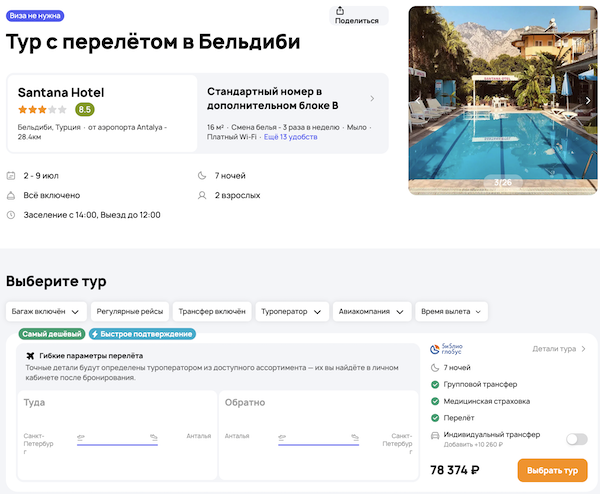The width and height of the screenshot is (600, 494).
Task: Click the calendar icon beside 2 - 9 июл
Action: pyautogui.click(x=11, y=176)
